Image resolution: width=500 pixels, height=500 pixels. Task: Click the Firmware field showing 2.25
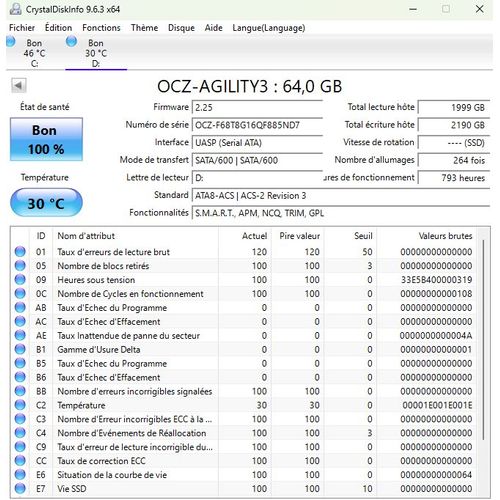tap(257, 107)
